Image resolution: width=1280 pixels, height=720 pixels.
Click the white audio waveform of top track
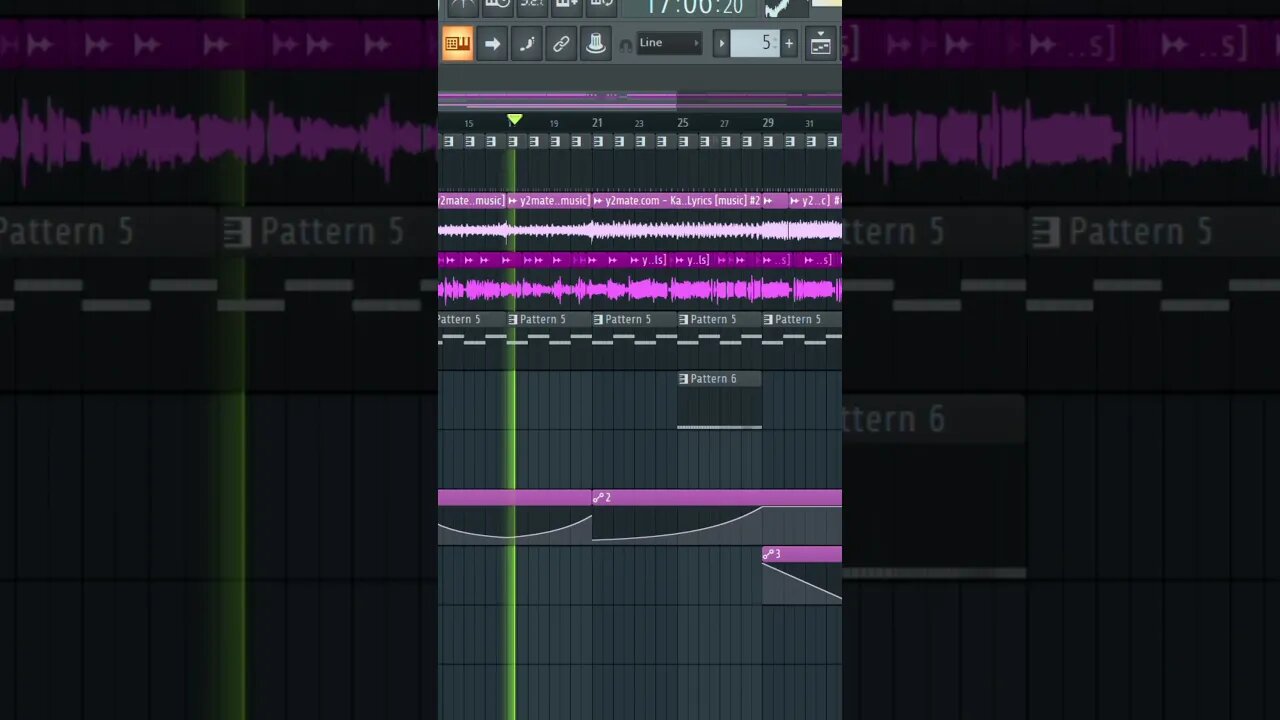[x=640, y=231]
